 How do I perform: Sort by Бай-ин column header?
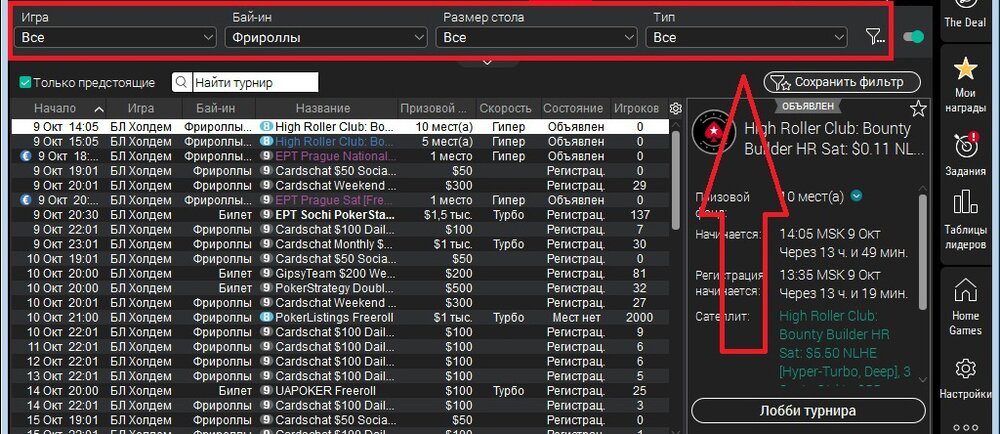(x=219, y=109)
